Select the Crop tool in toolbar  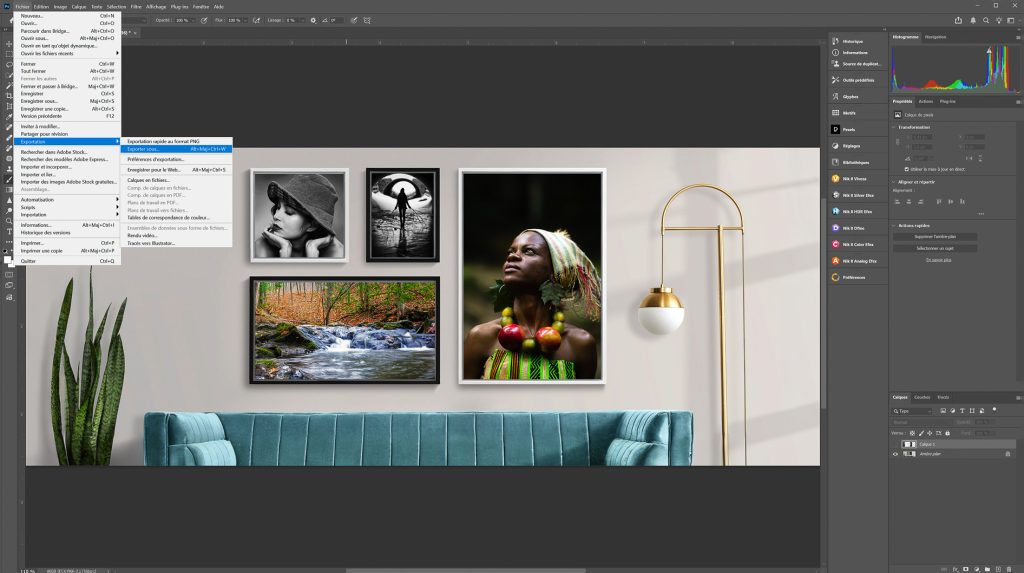(9, 95)
